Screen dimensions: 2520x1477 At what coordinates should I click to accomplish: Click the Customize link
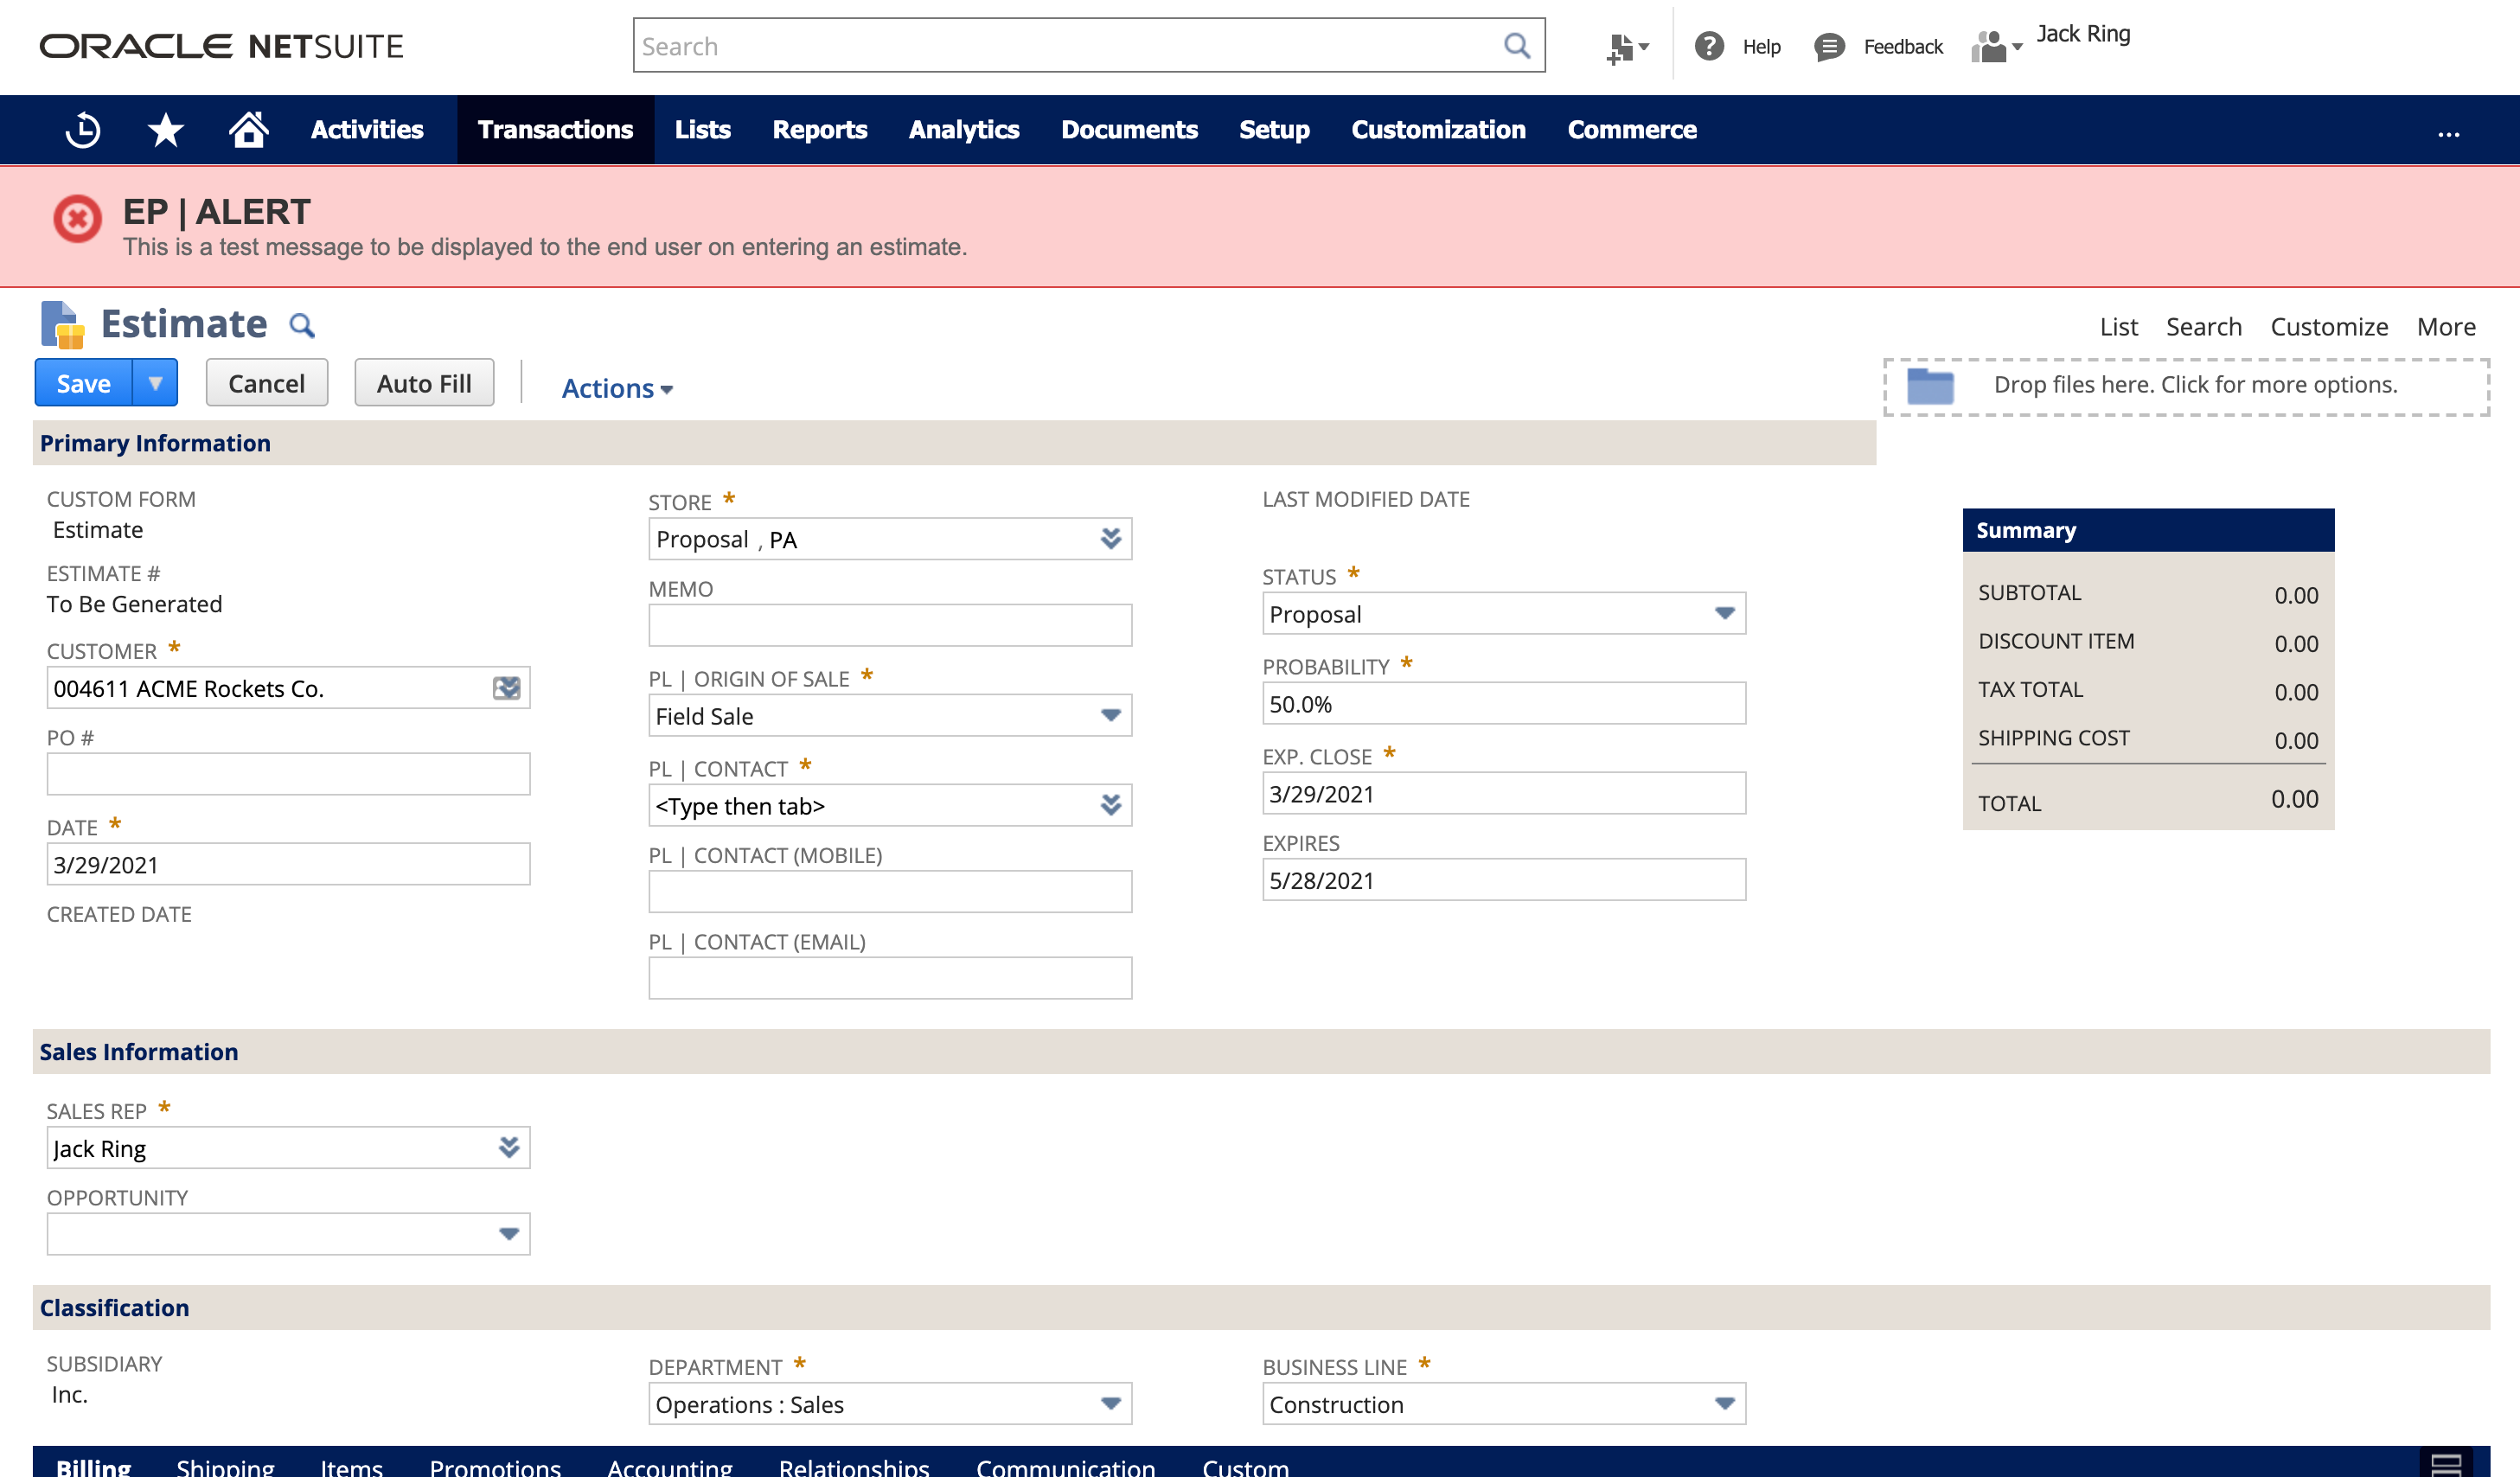pos(2328,327)
